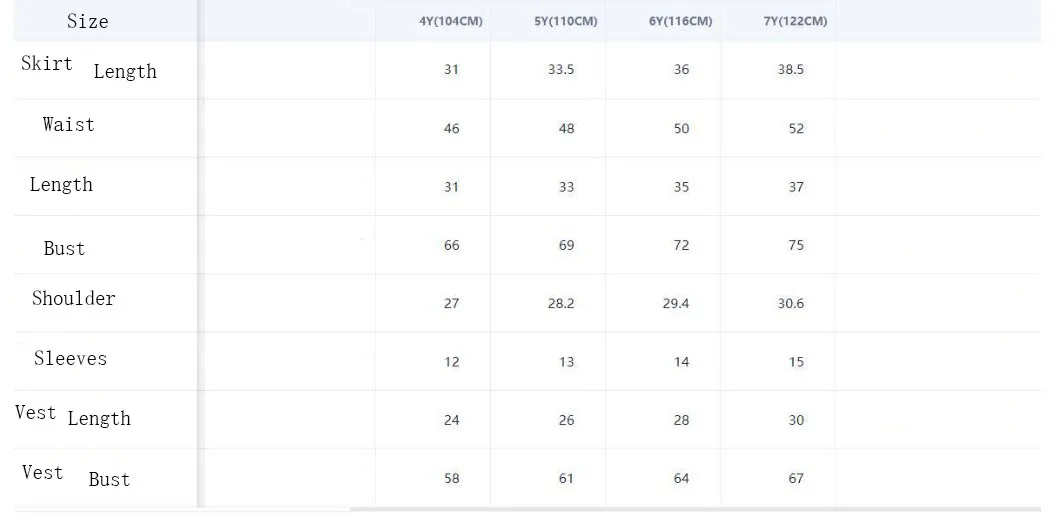
Task: Select the Vest Bust row label
Action: point(76,476)
